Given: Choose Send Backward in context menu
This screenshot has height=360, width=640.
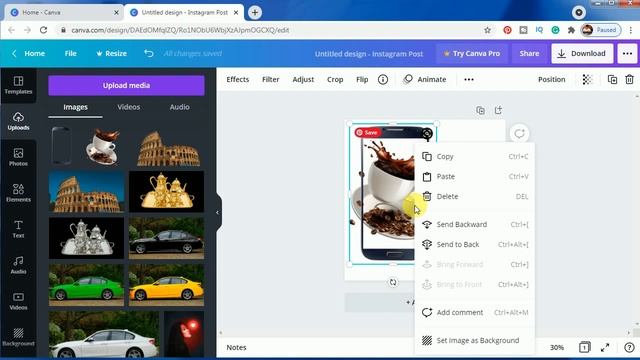Looking at the screenshot, I should [x=474, y=224].
